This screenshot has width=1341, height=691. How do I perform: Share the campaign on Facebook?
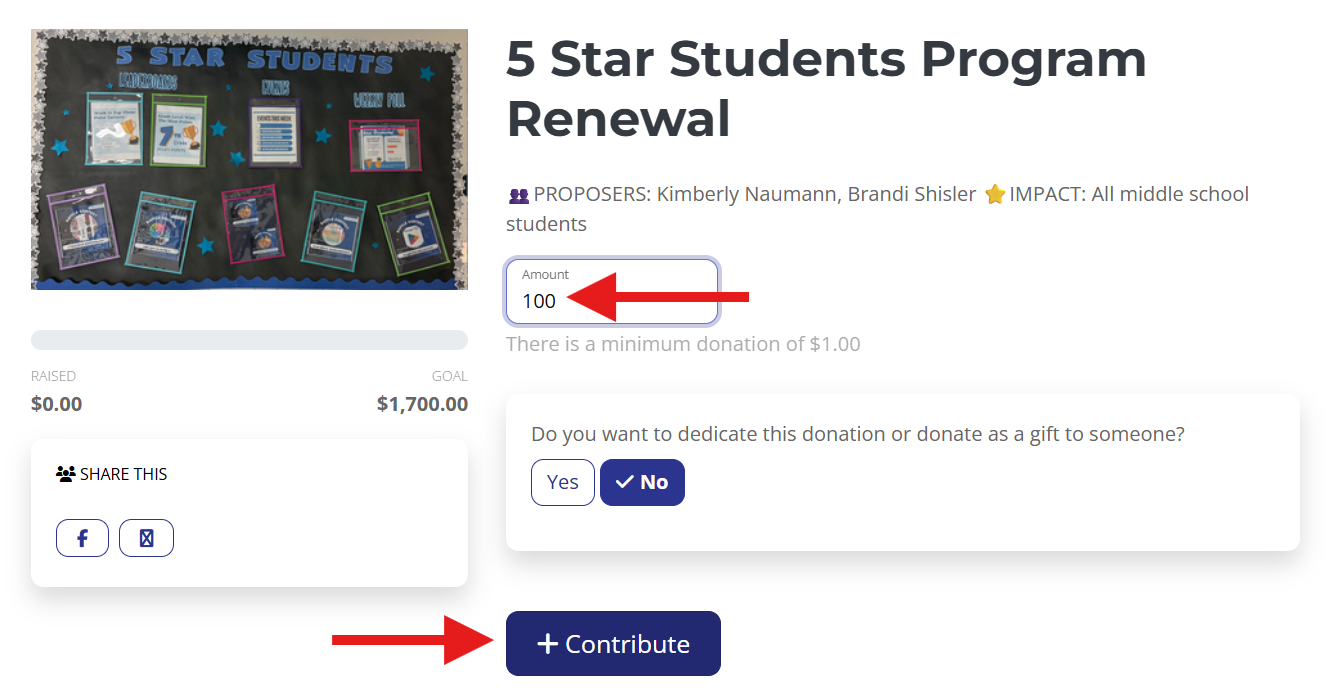tap(82, 539)
